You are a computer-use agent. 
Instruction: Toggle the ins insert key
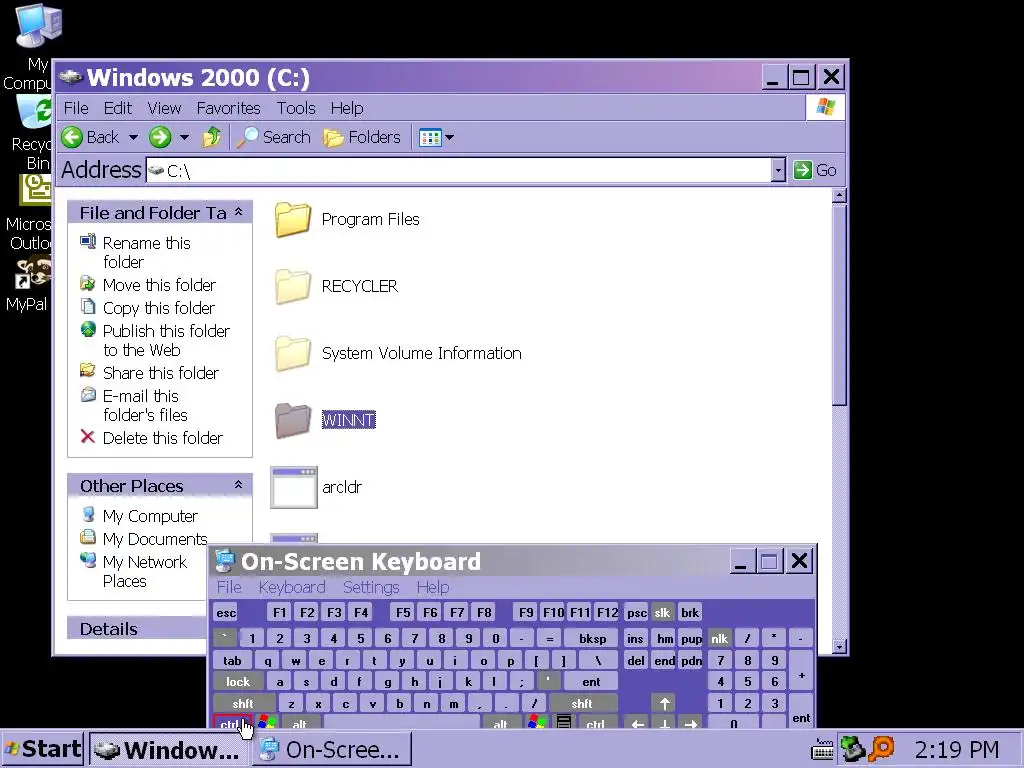[x=635, y=639]
